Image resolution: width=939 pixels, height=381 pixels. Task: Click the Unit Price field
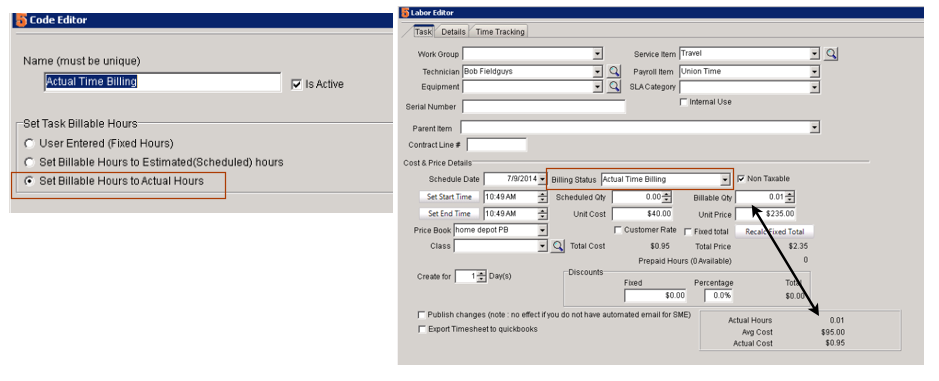coord(765,214)
